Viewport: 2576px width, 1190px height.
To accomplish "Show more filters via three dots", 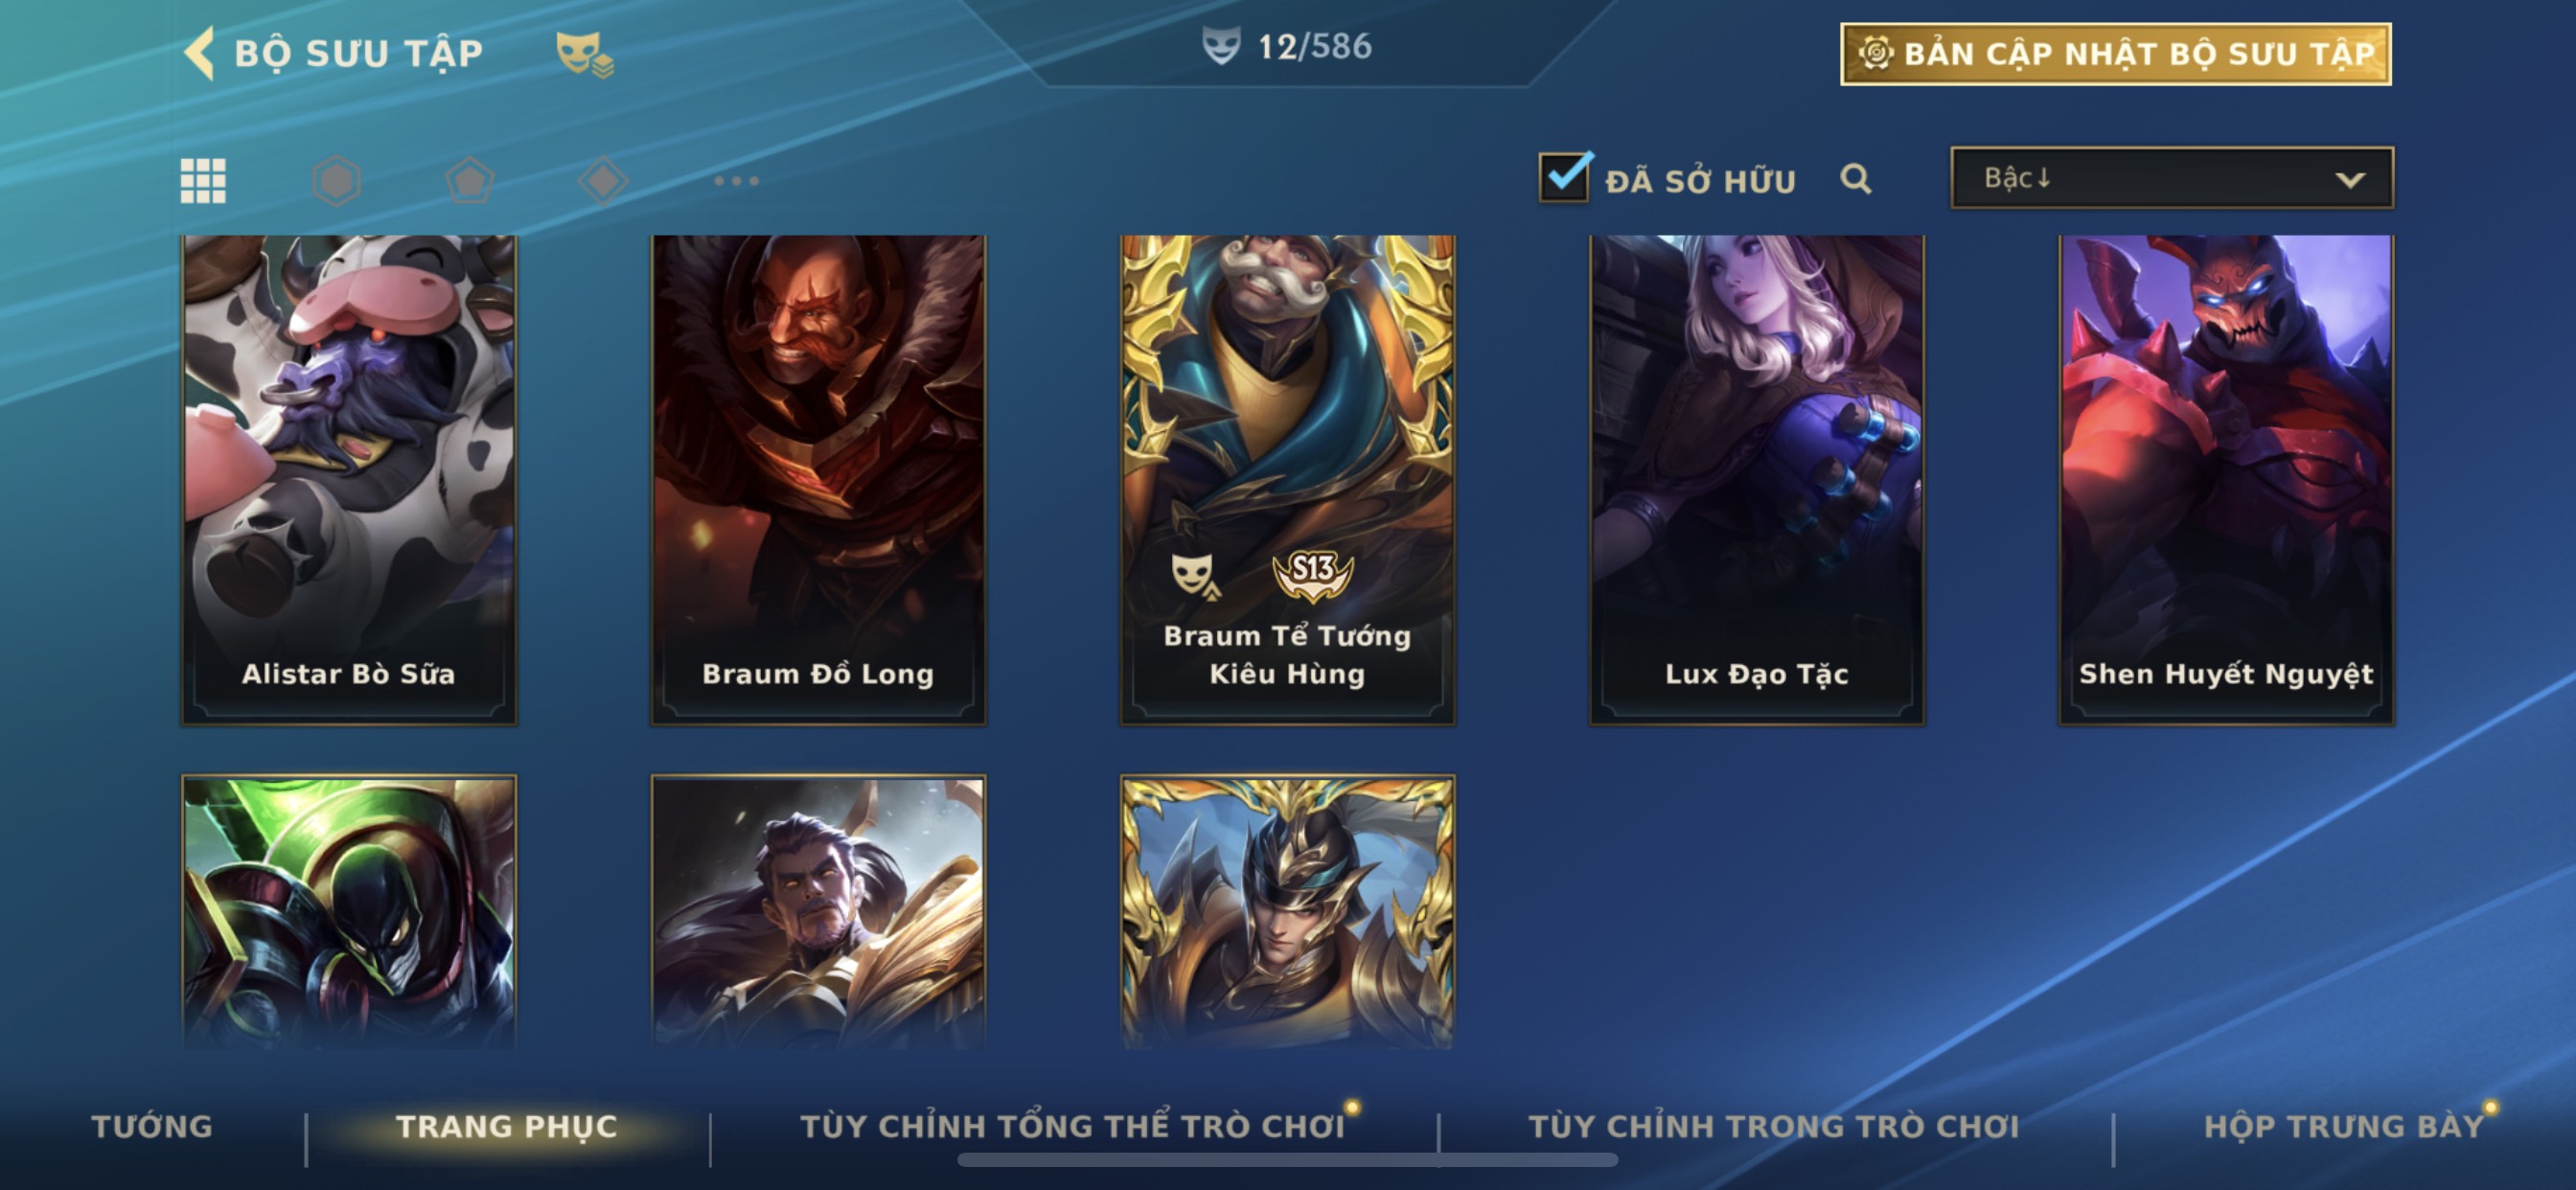I will pyautogui.click(x=736, y=181).
